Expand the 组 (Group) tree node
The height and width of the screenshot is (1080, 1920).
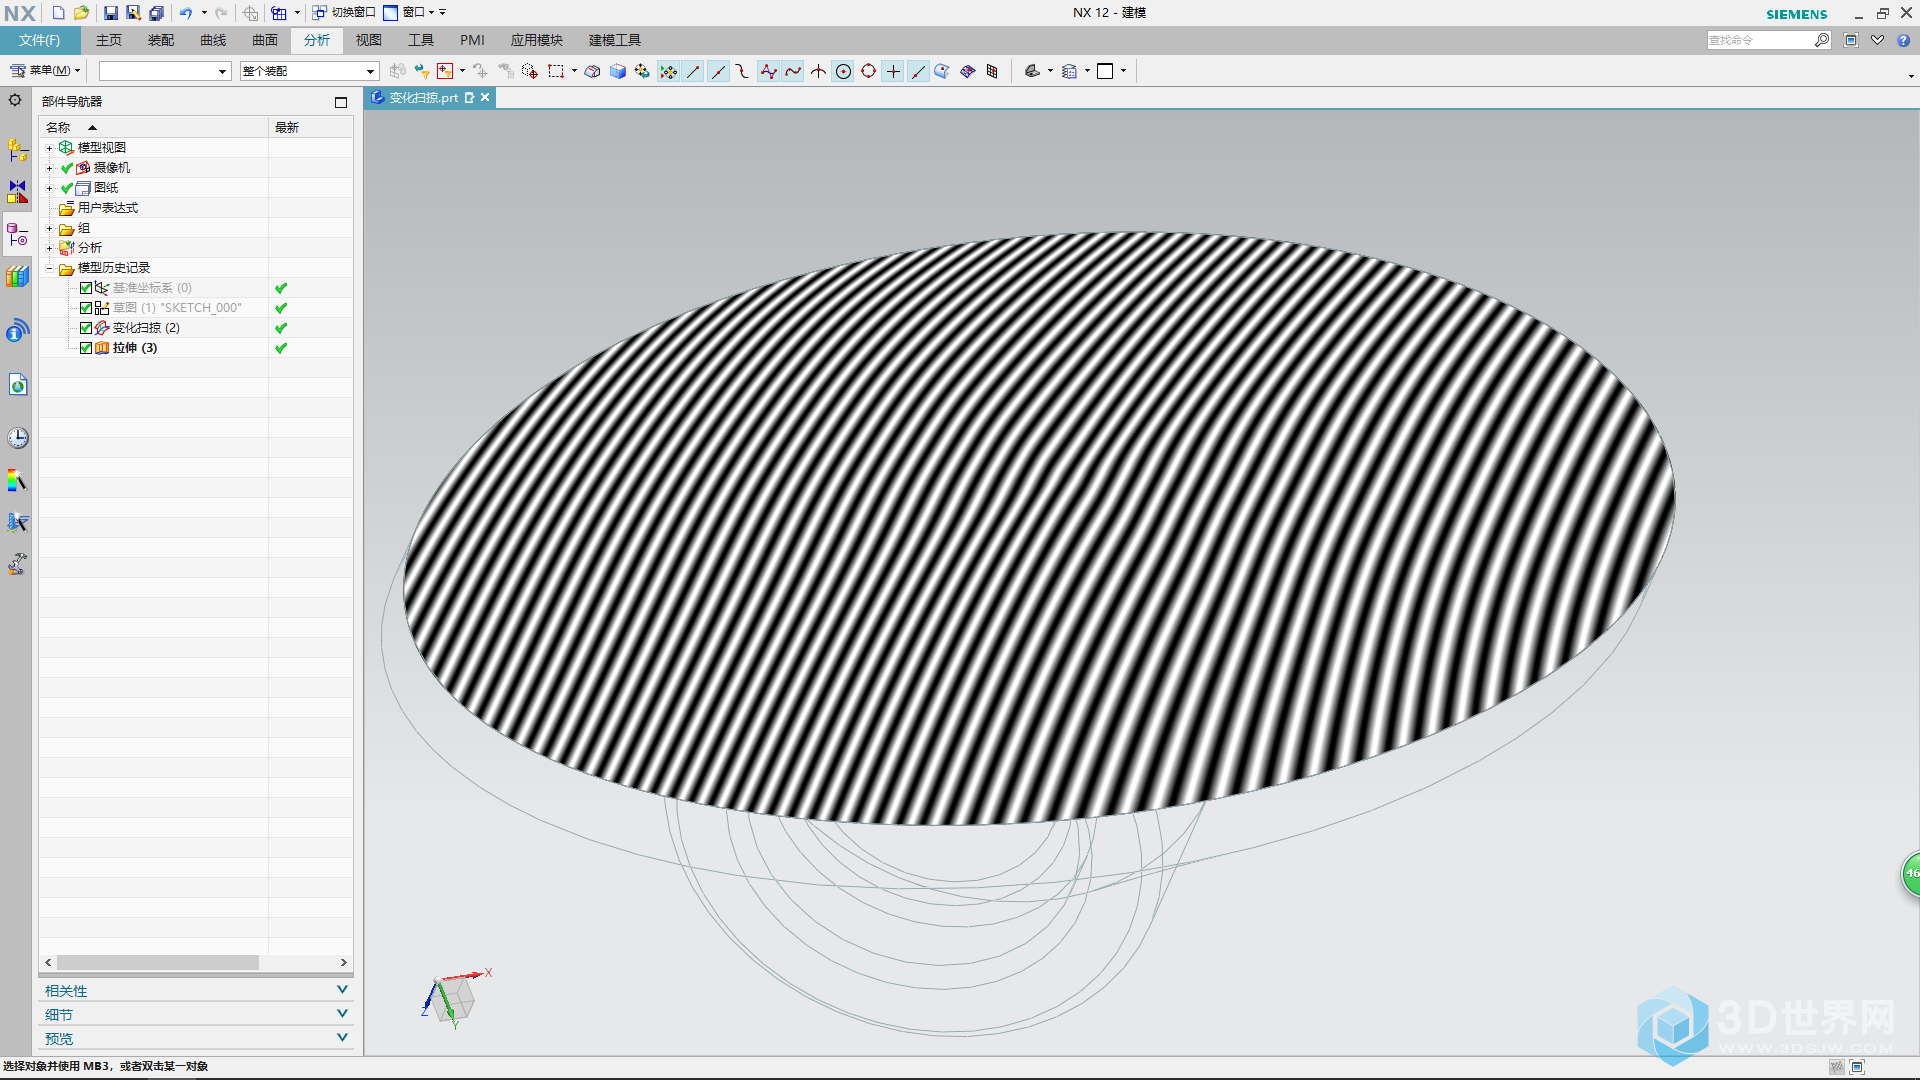(49, 227)
